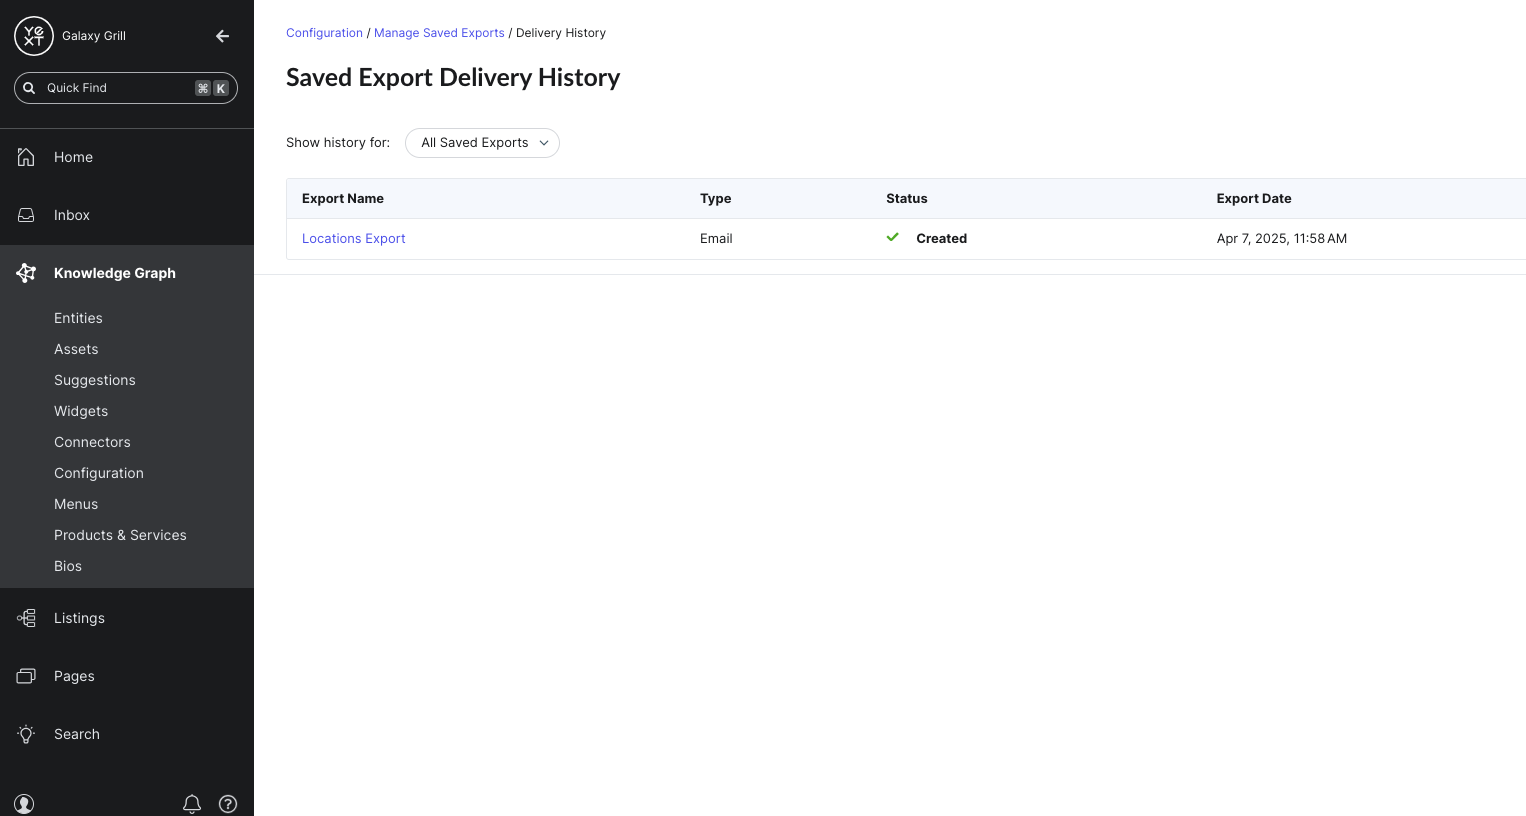Open the Locations Export link
The image size is (1526, 816).
[353, 239]
